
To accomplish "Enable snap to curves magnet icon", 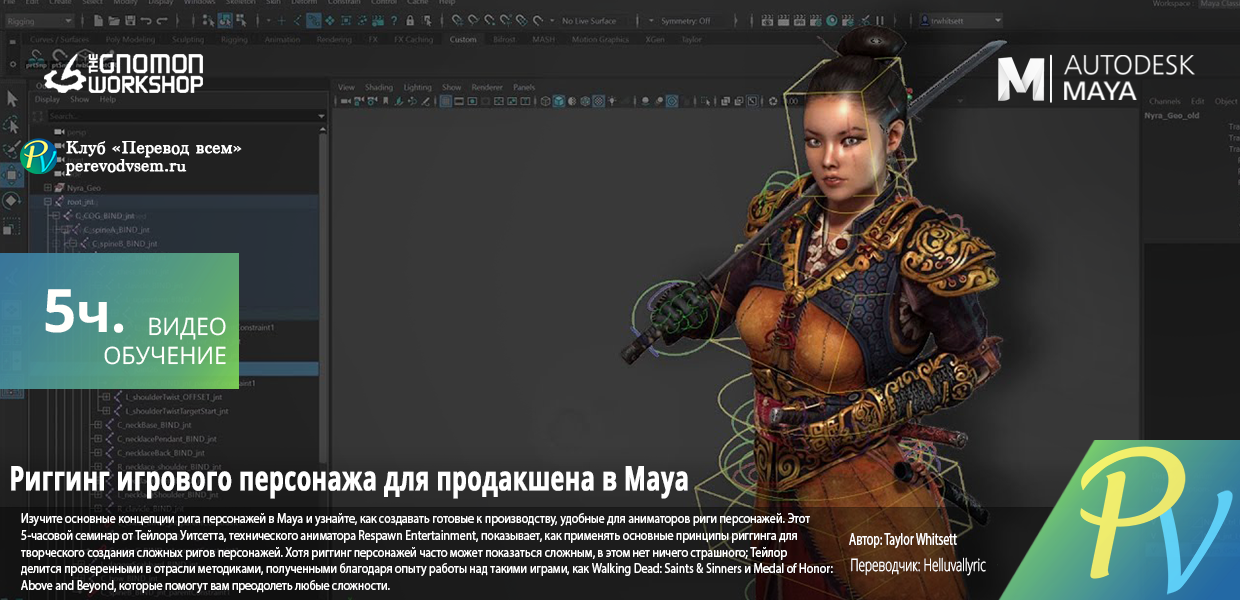I will (x=473, y=21).
